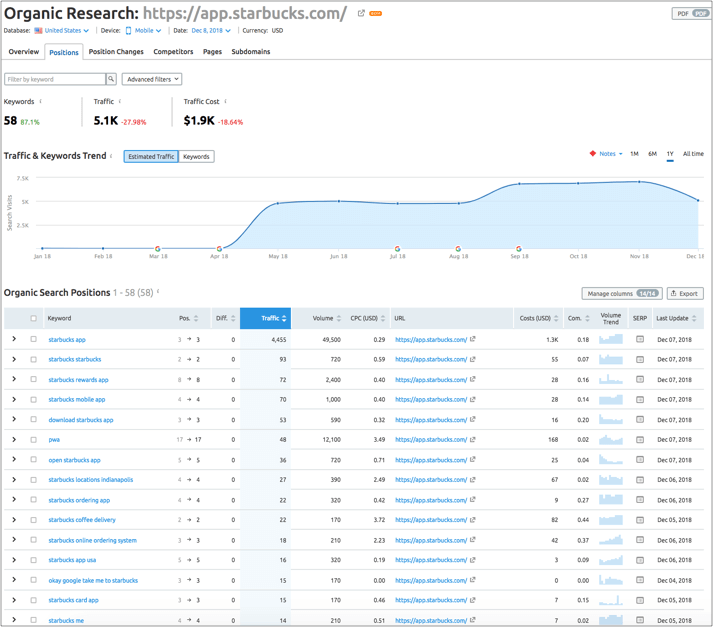713x627 pixels.
Task: Open SERP snapshot for starbucks coffee delivery
Action: point(640,520)
